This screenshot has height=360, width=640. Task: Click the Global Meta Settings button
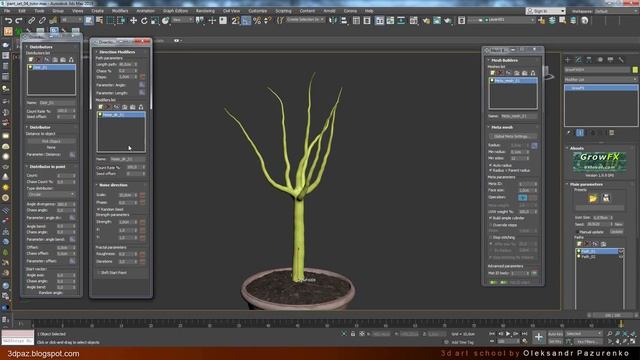tap(513, 136)
